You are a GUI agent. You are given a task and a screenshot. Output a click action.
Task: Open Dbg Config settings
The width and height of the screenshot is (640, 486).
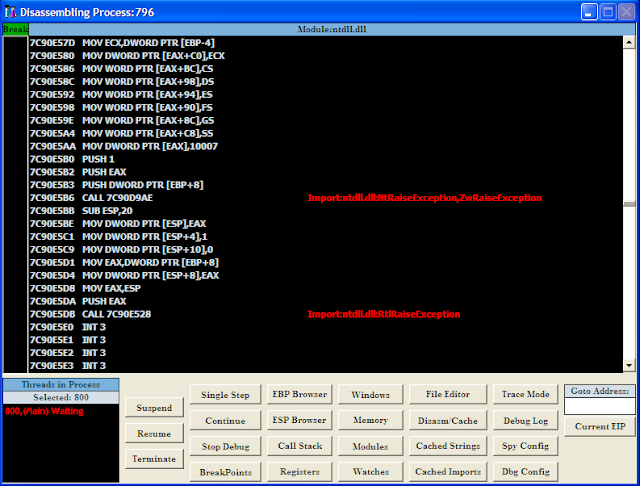[x=525, y=471]
